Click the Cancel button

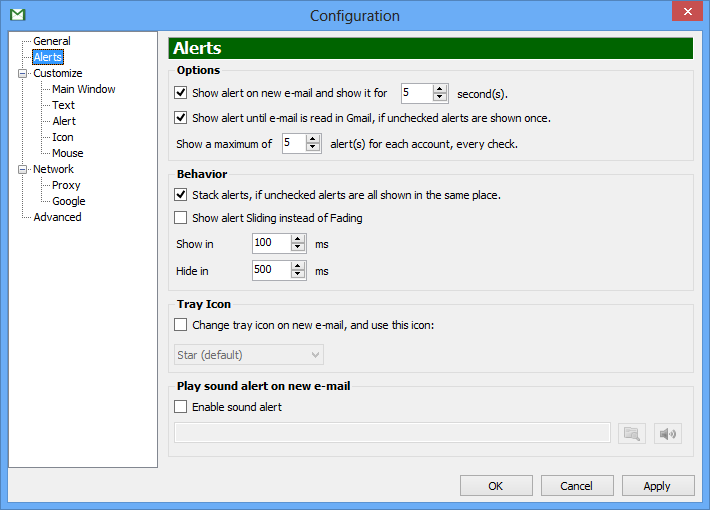point(577,486)
